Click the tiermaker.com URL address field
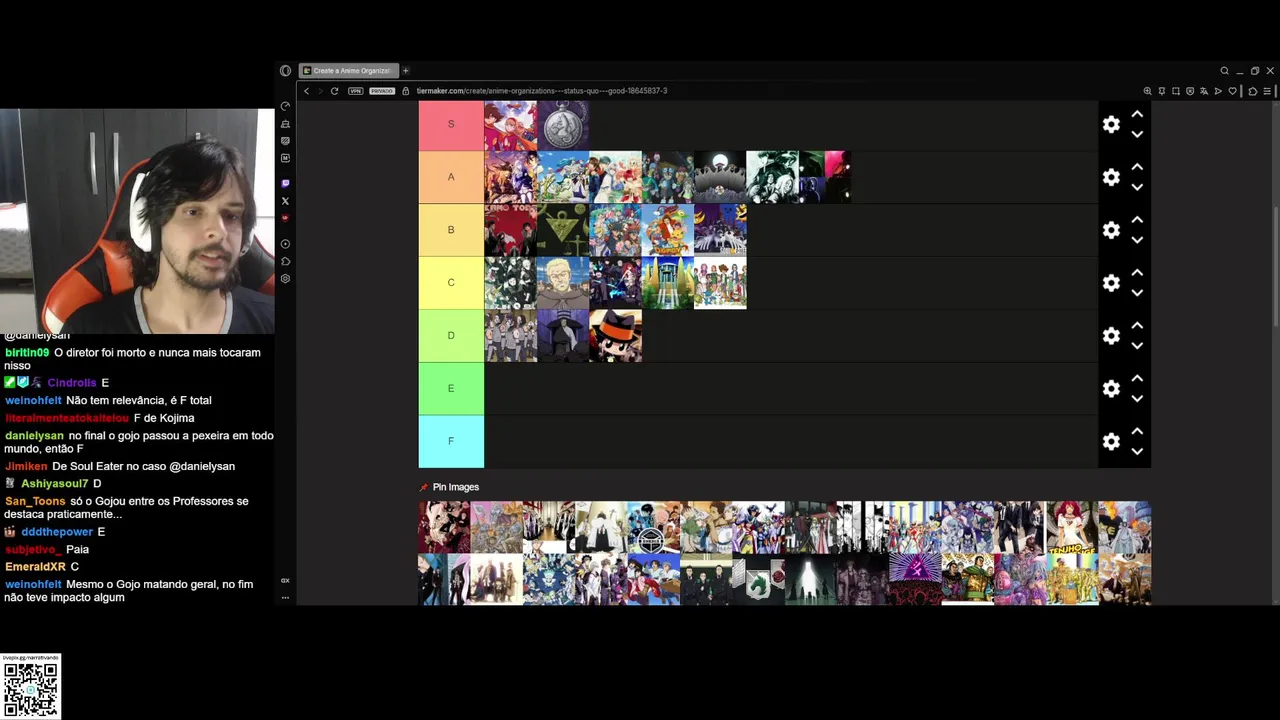1280x720 pixels. [541, 91]
